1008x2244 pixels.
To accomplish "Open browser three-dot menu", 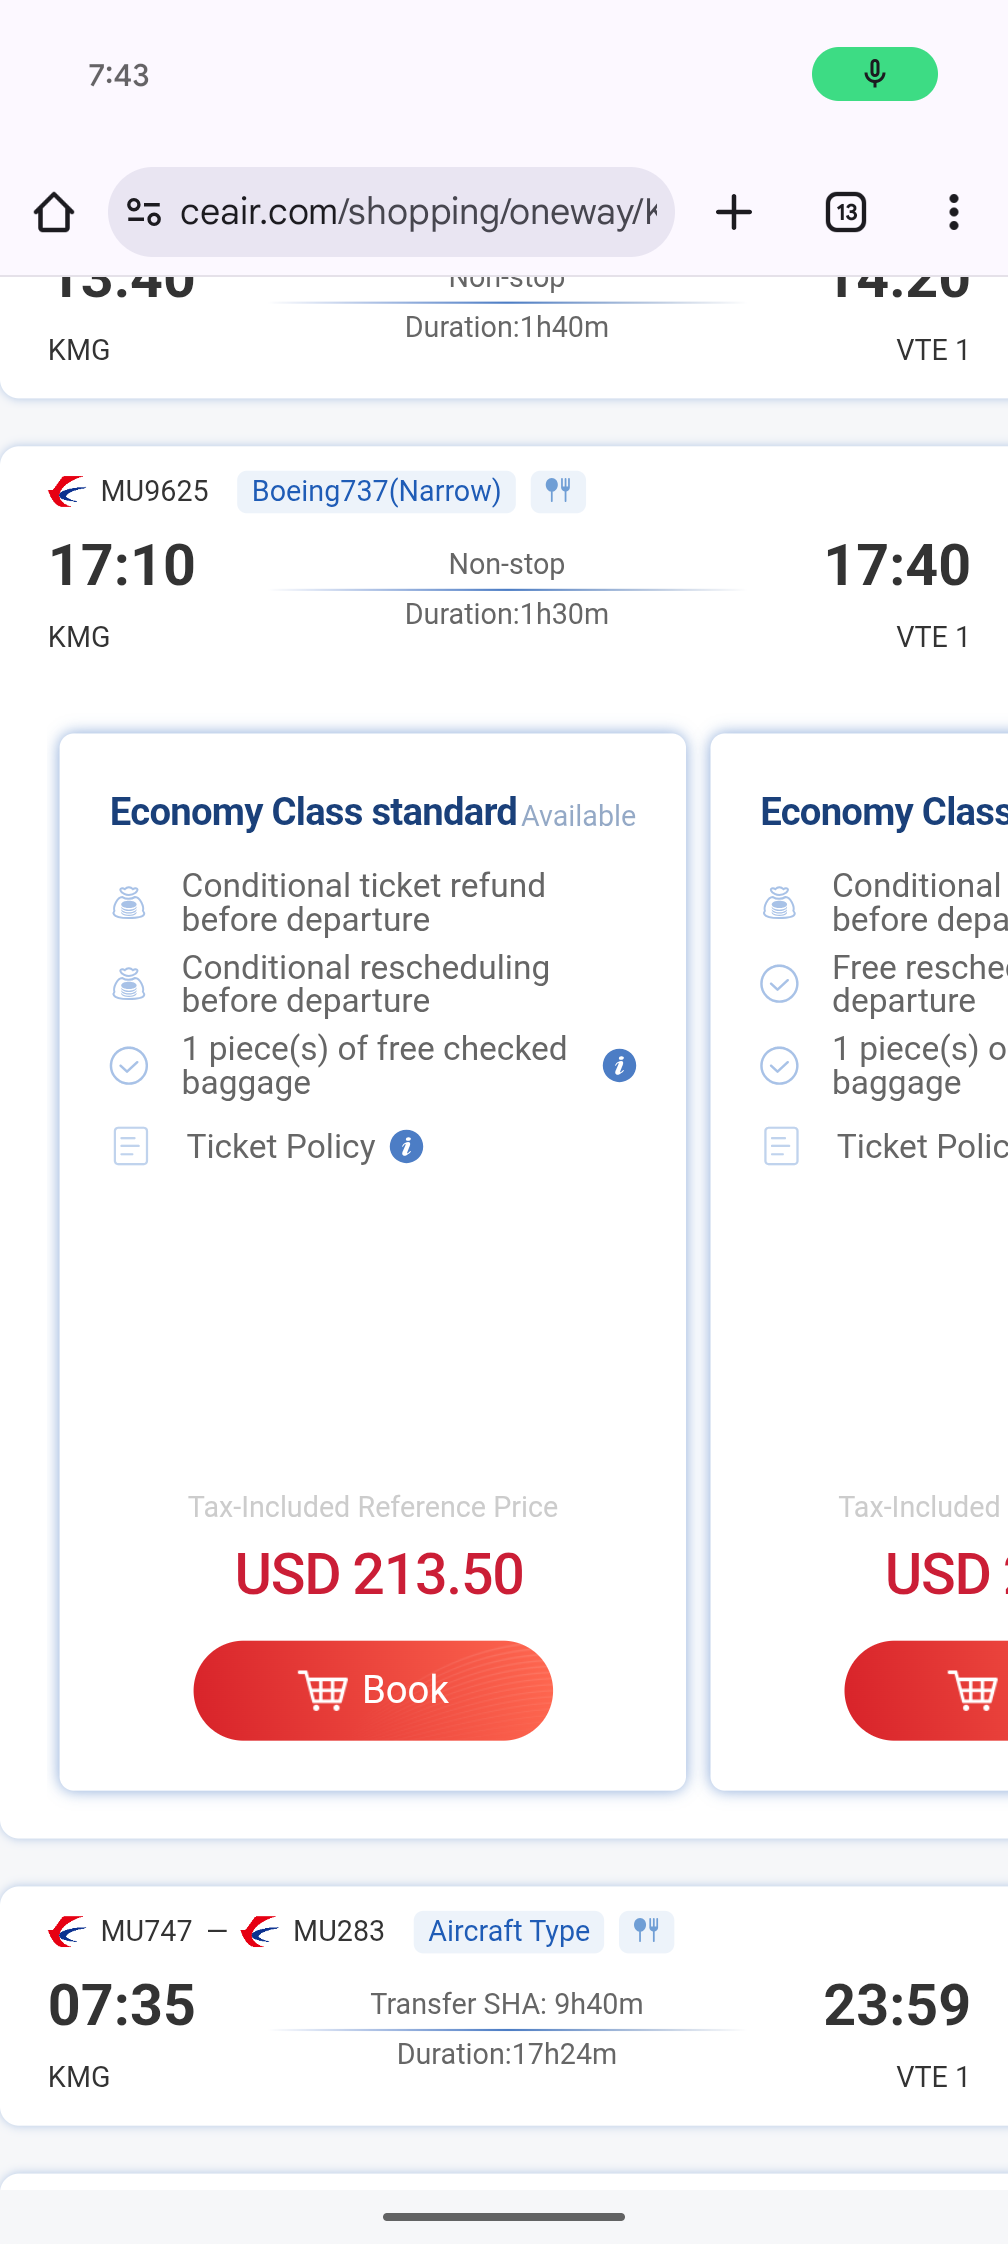I will coord(954,212).
